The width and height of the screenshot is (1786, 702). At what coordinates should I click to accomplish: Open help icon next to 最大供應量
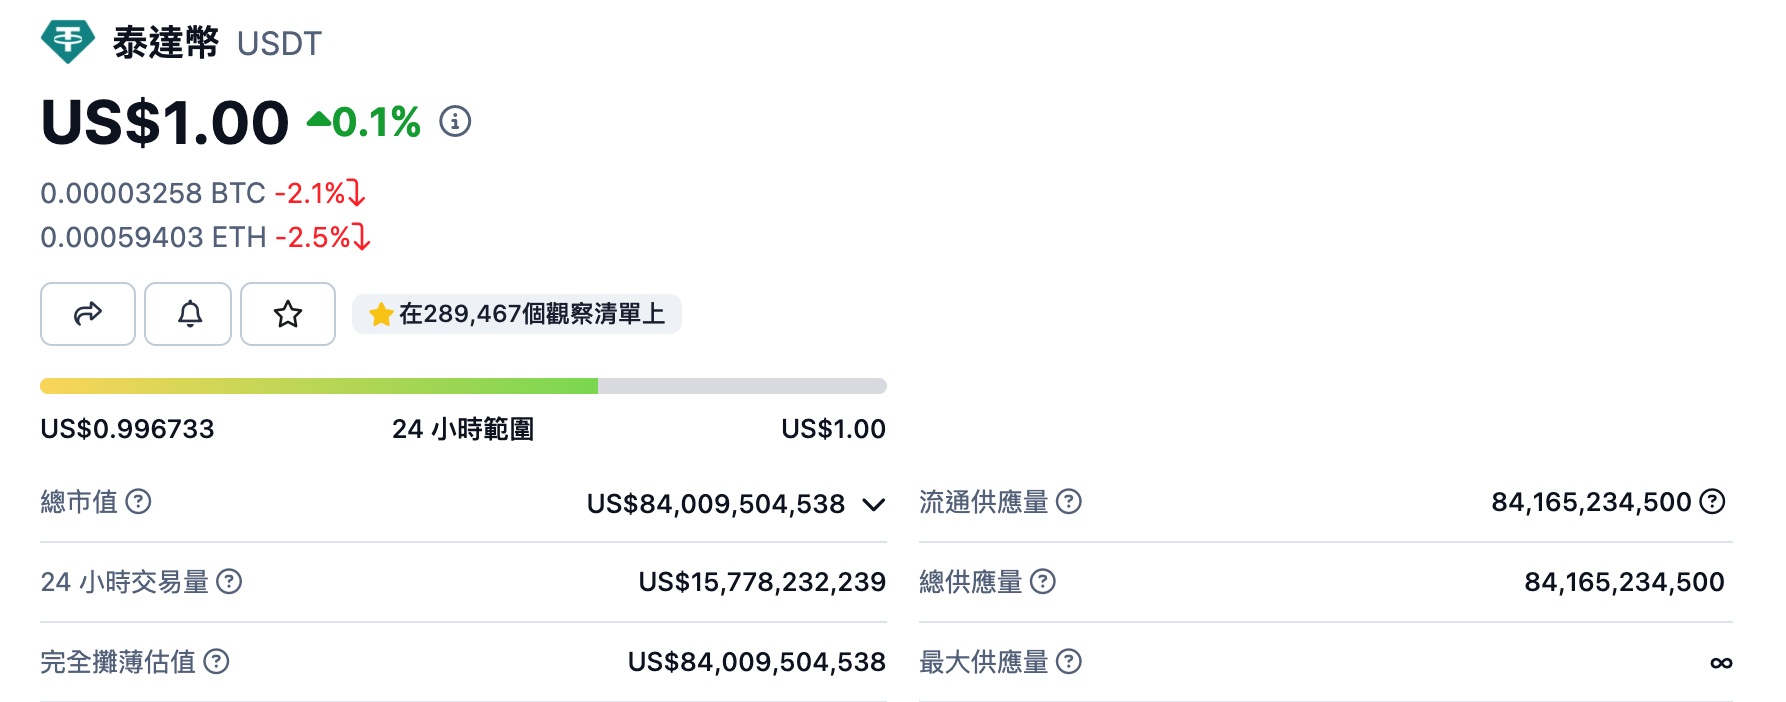1069,661
